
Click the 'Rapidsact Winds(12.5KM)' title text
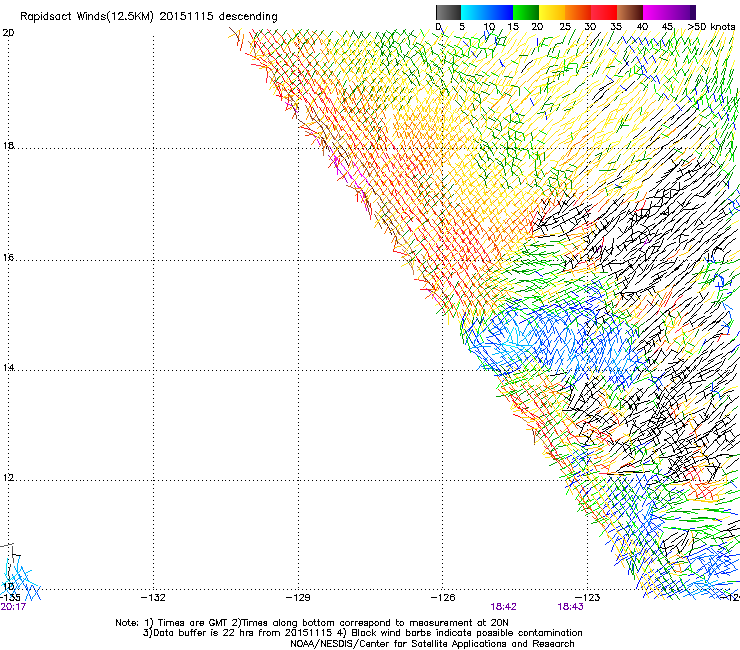87,17
